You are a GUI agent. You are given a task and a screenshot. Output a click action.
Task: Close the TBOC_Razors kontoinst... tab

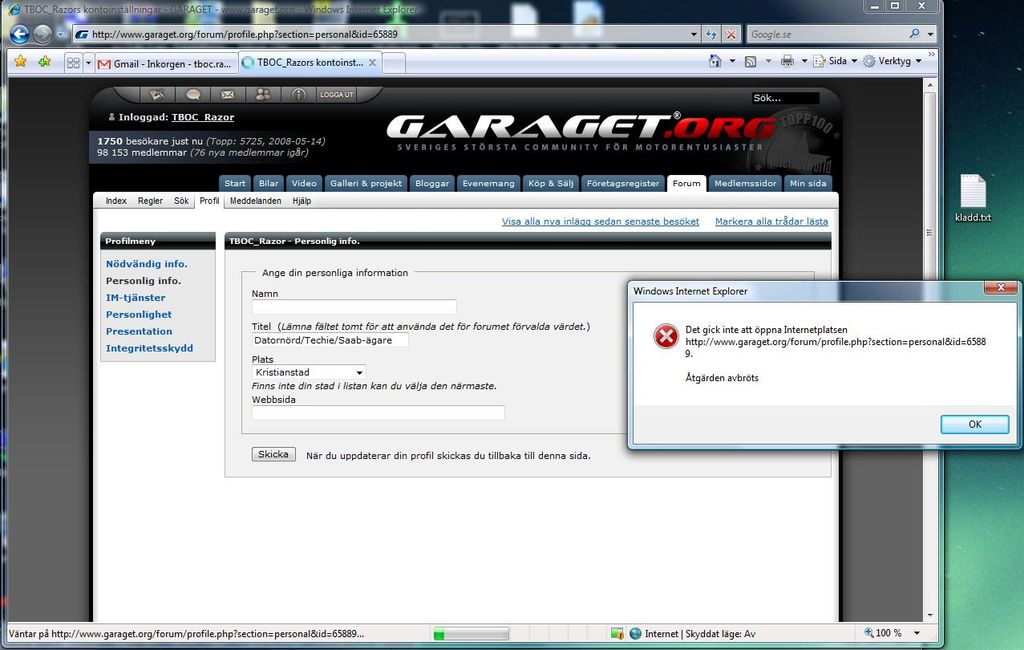[x=372, y=63]
